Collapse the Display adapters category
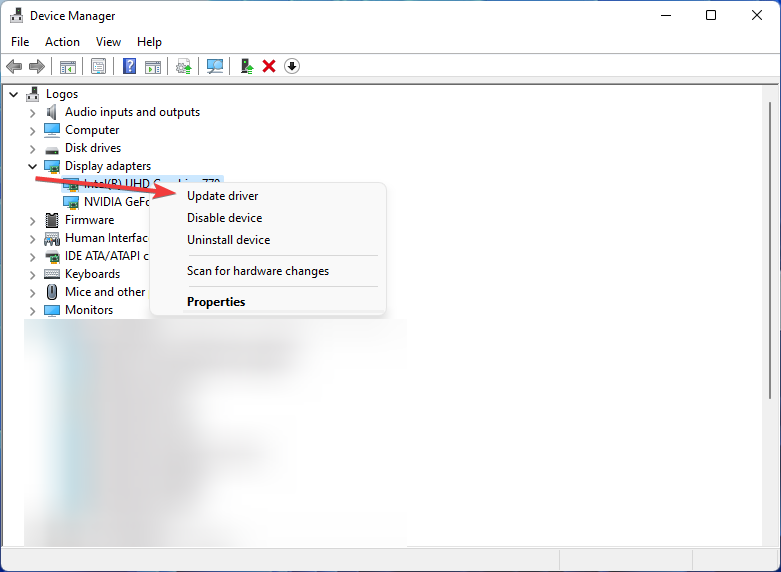The height and width of the screenshot is (572, 781). 32,166
